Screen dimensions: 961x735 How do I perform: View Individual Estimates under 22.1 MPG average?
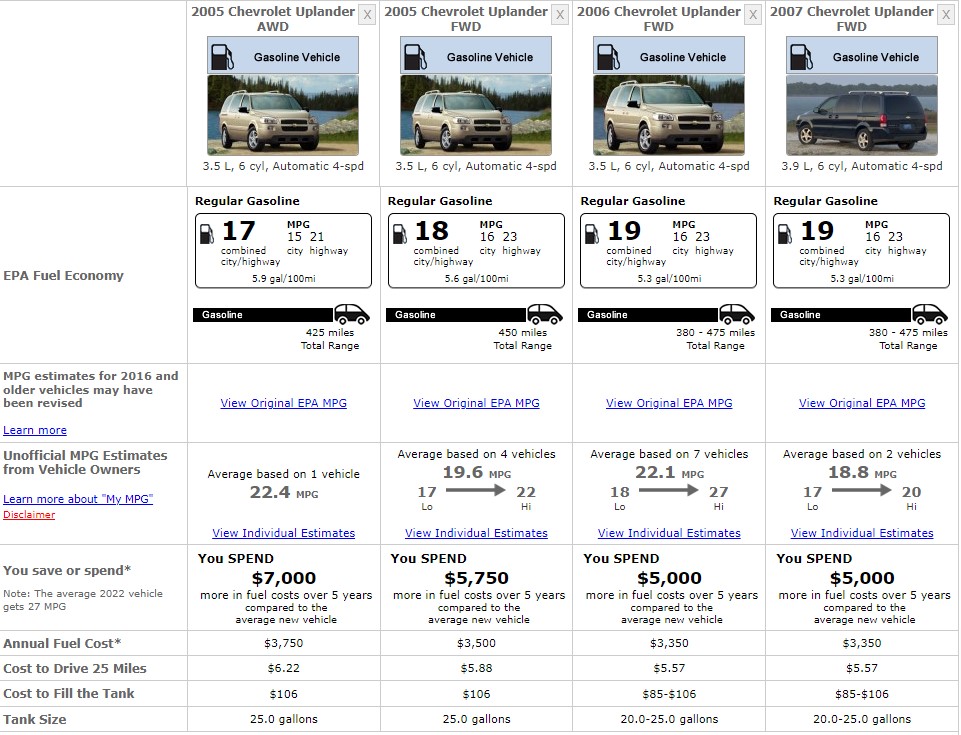click(x=669, y=533)
